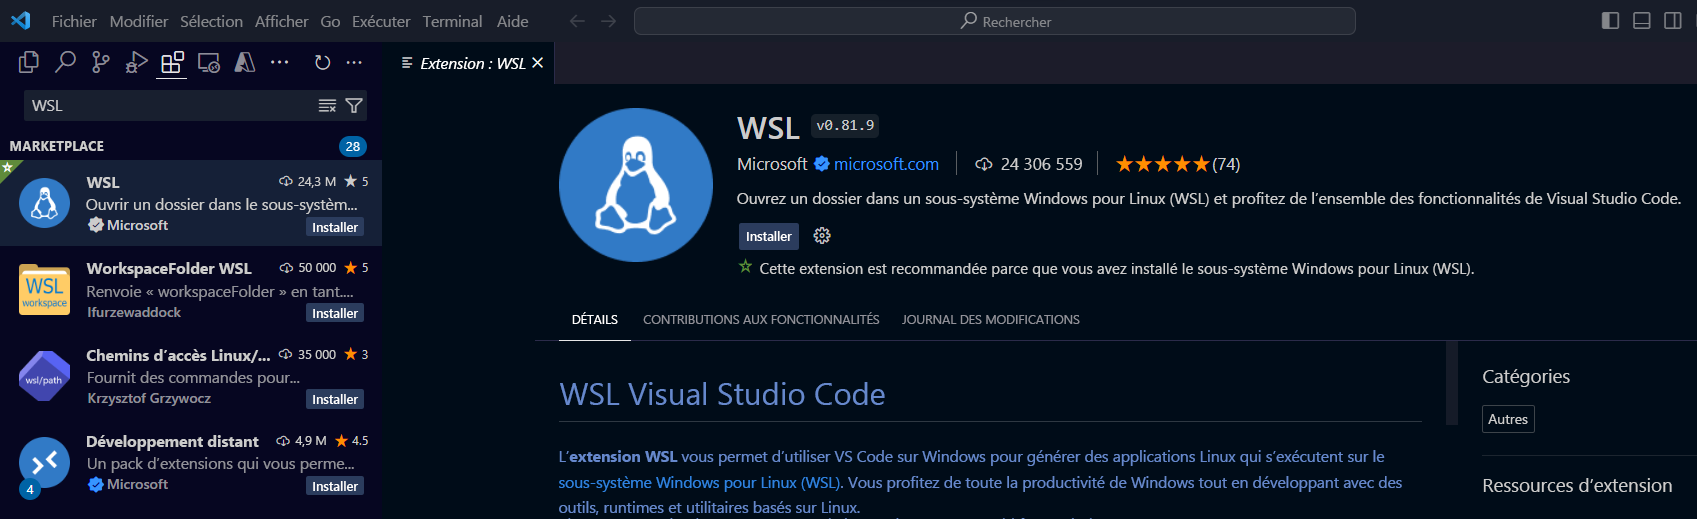Click the Ressources d'extension heading
The height and width of the screenshot is (519, 1697).
(x=1577, y=486)
